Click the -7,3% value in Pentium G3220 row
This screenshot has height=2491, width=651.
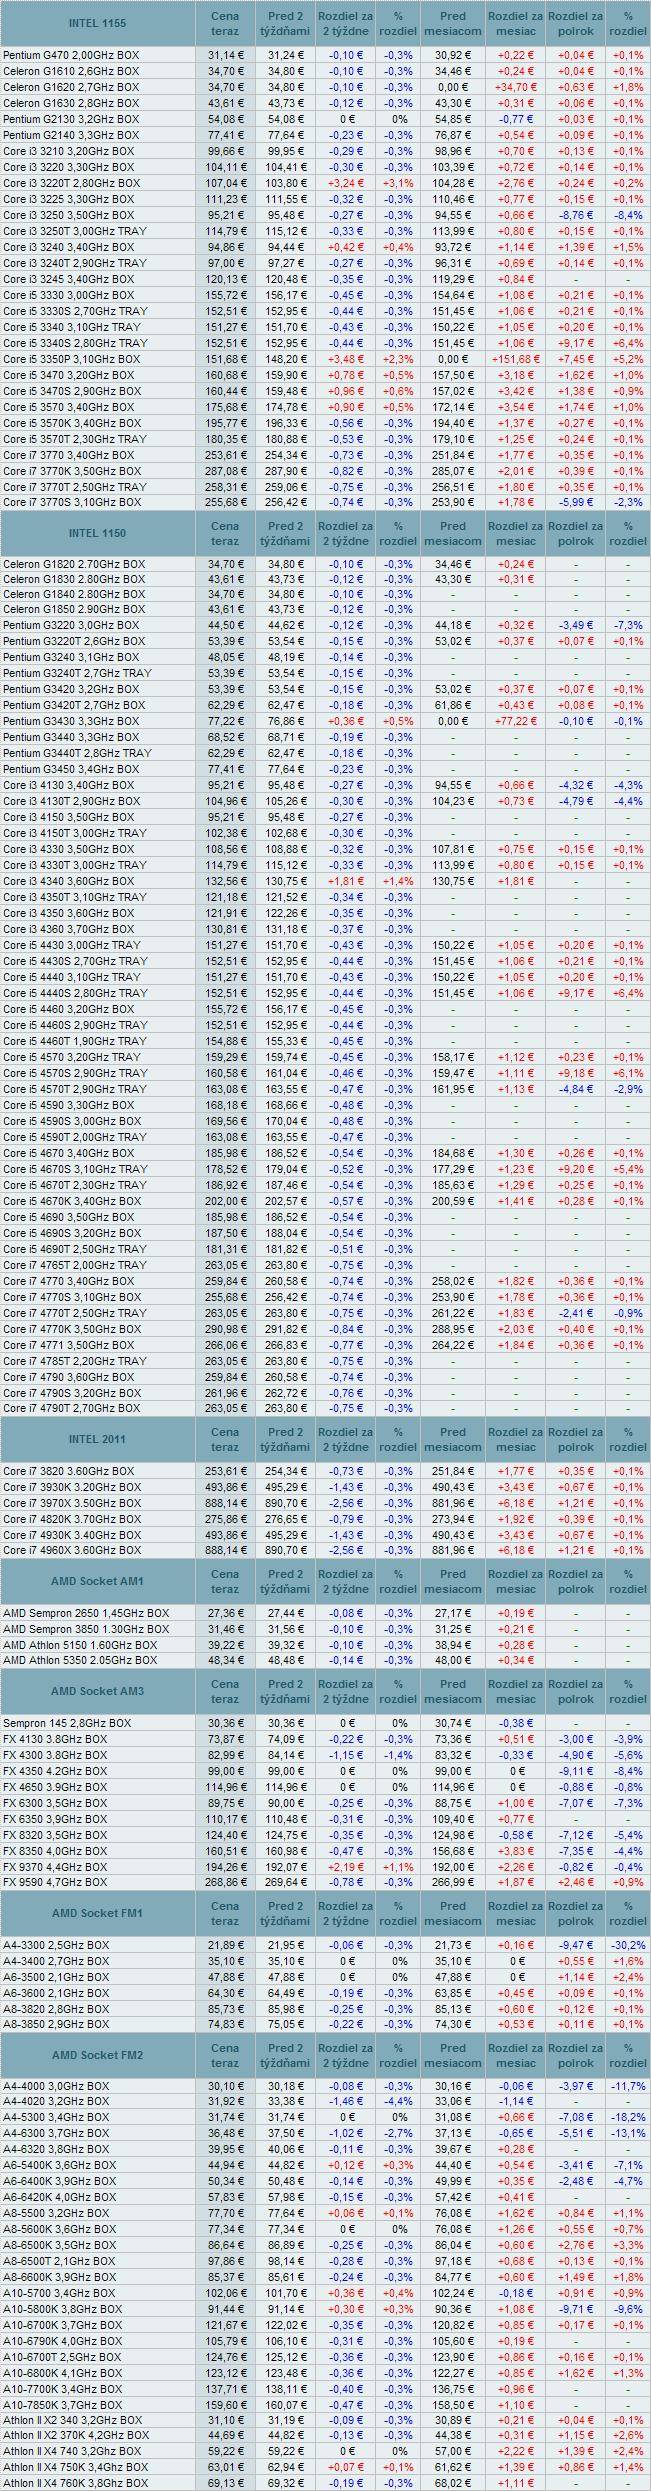[628, 625]
